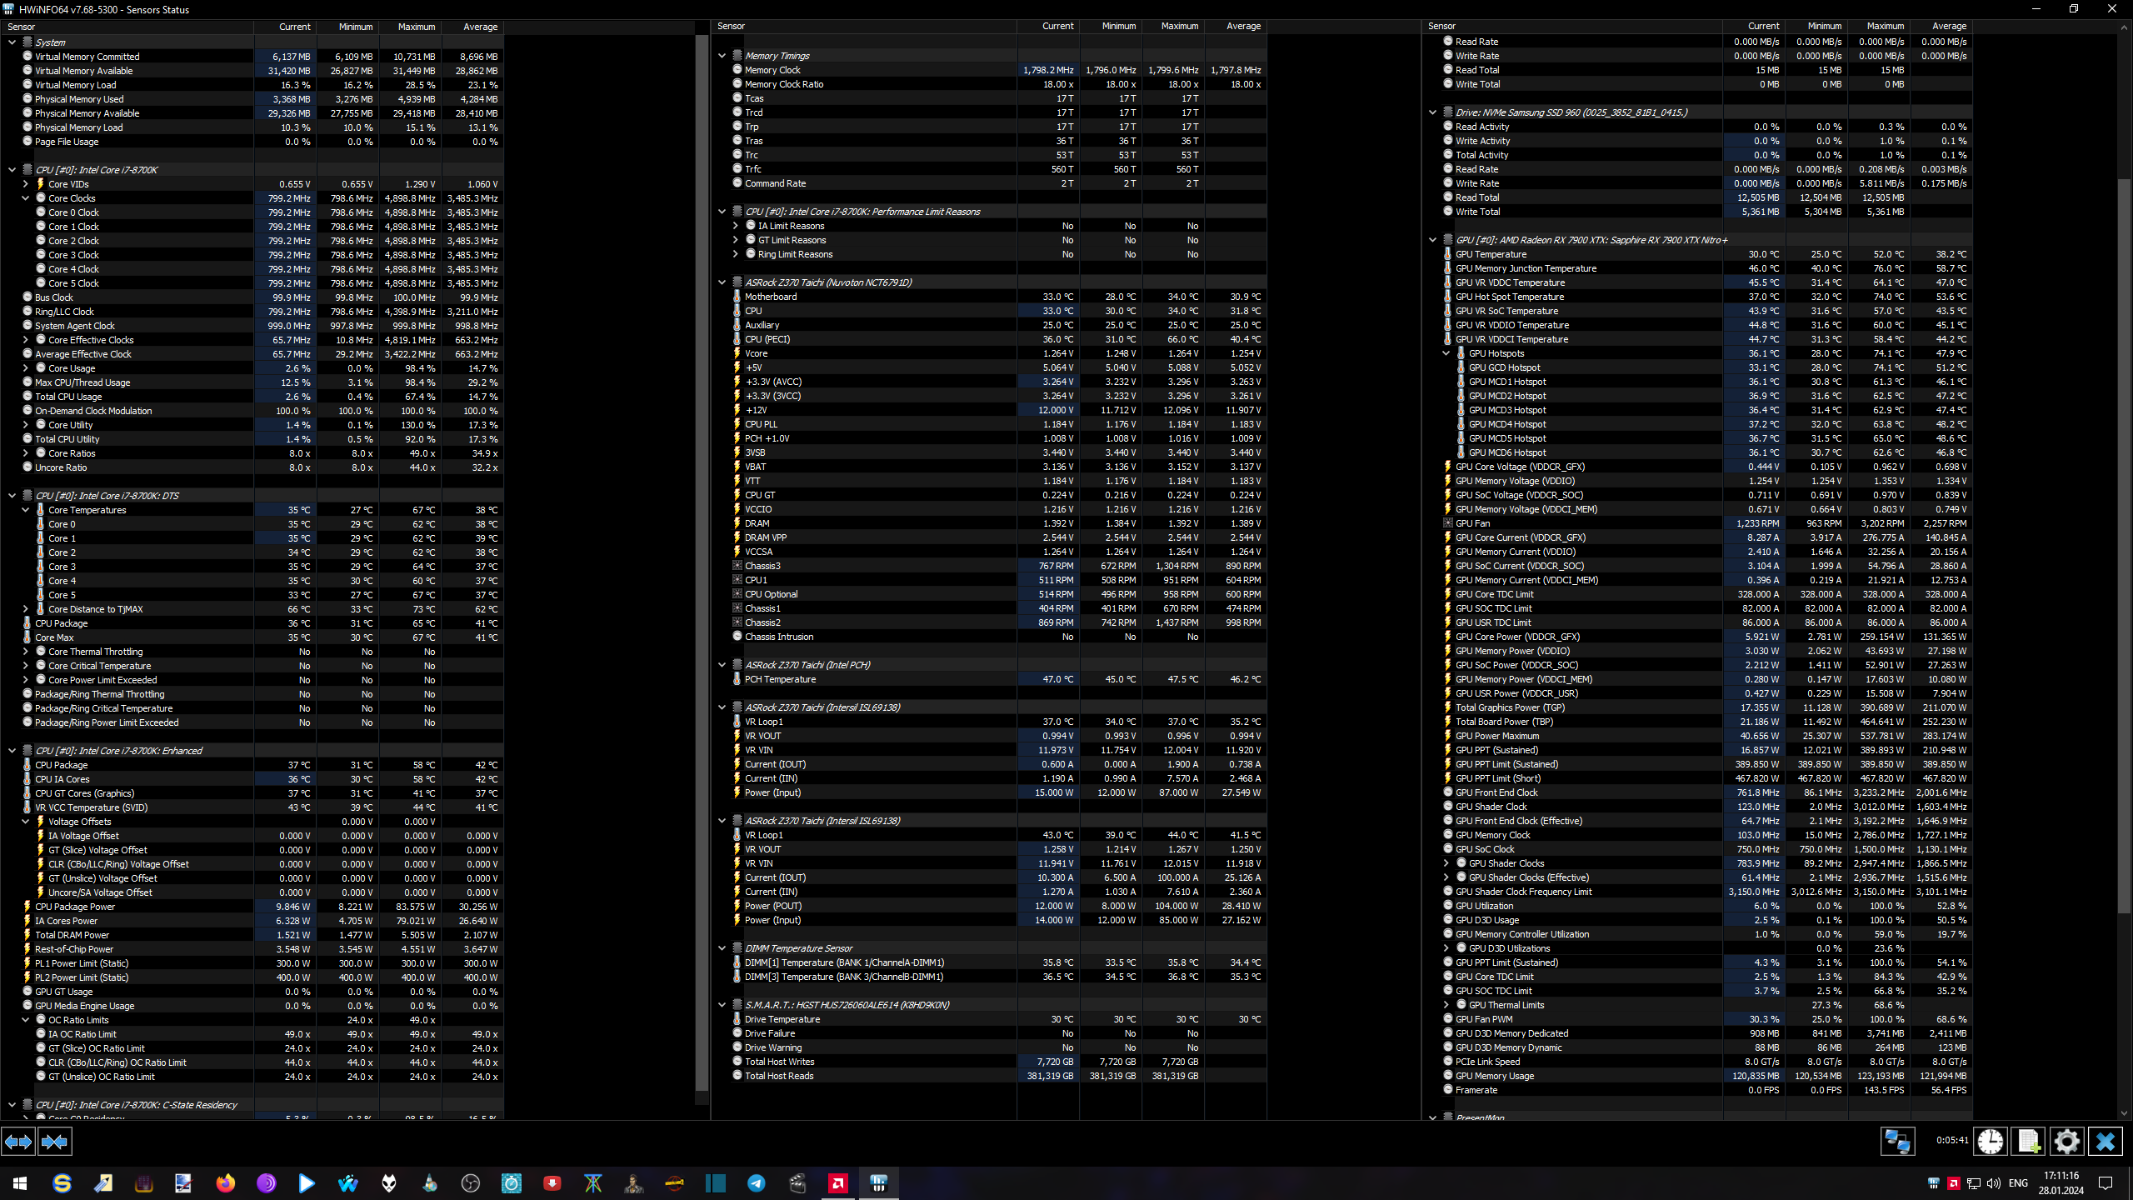This screenshot has width=2133, height=1200.
Task: Open sensor settings gear icon
Action: [x=2066, y=1141]
